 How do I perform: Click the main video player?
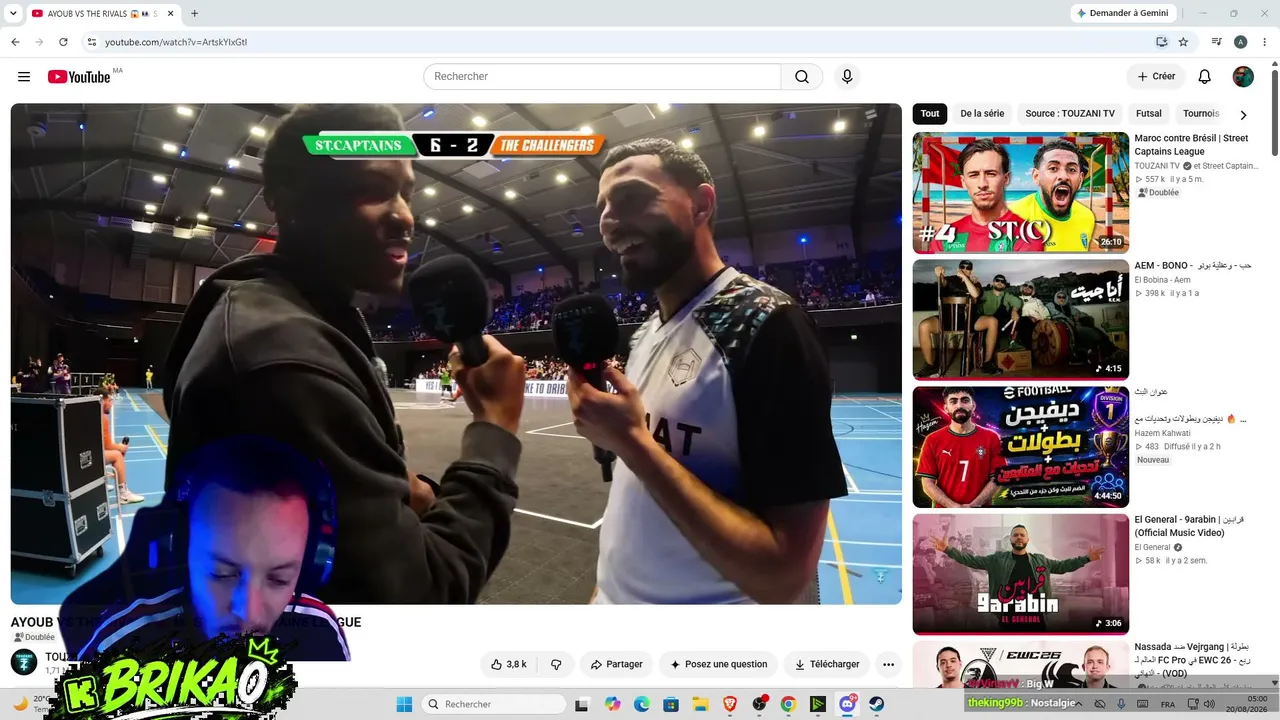[456, 354]
